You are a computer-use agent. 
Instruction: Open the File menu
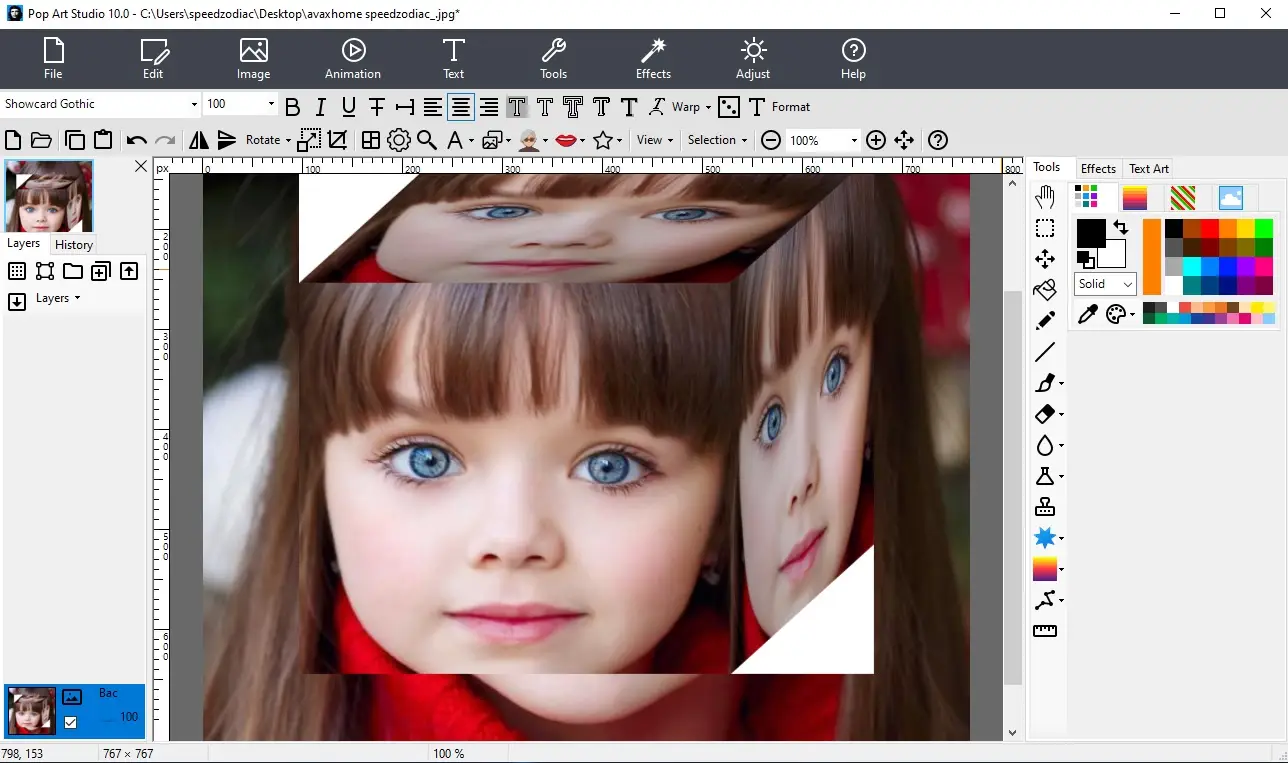(53, 59)
